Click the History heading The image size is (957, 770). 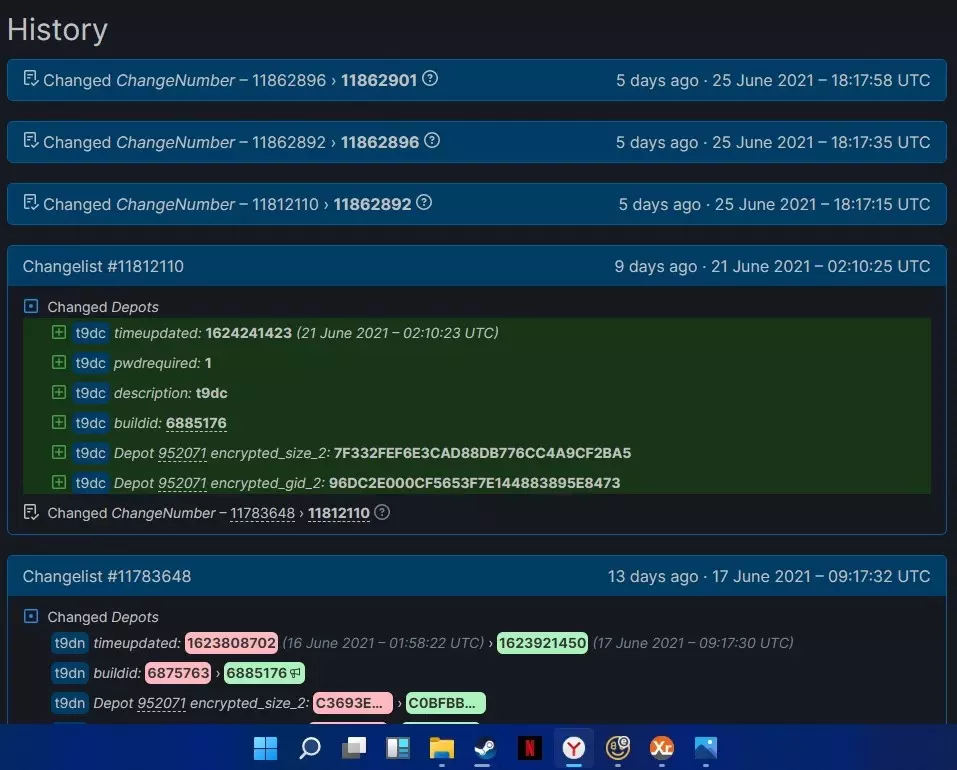(57, 29)
